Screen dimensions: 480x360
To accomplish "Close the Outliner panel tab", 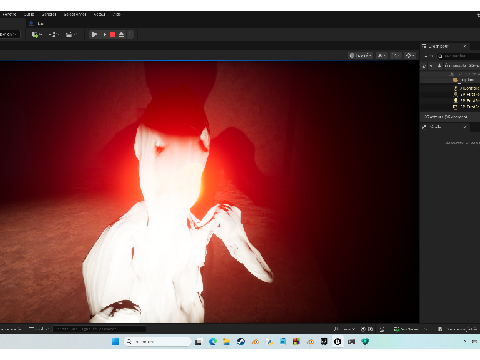I will click(x=465, y=46).
